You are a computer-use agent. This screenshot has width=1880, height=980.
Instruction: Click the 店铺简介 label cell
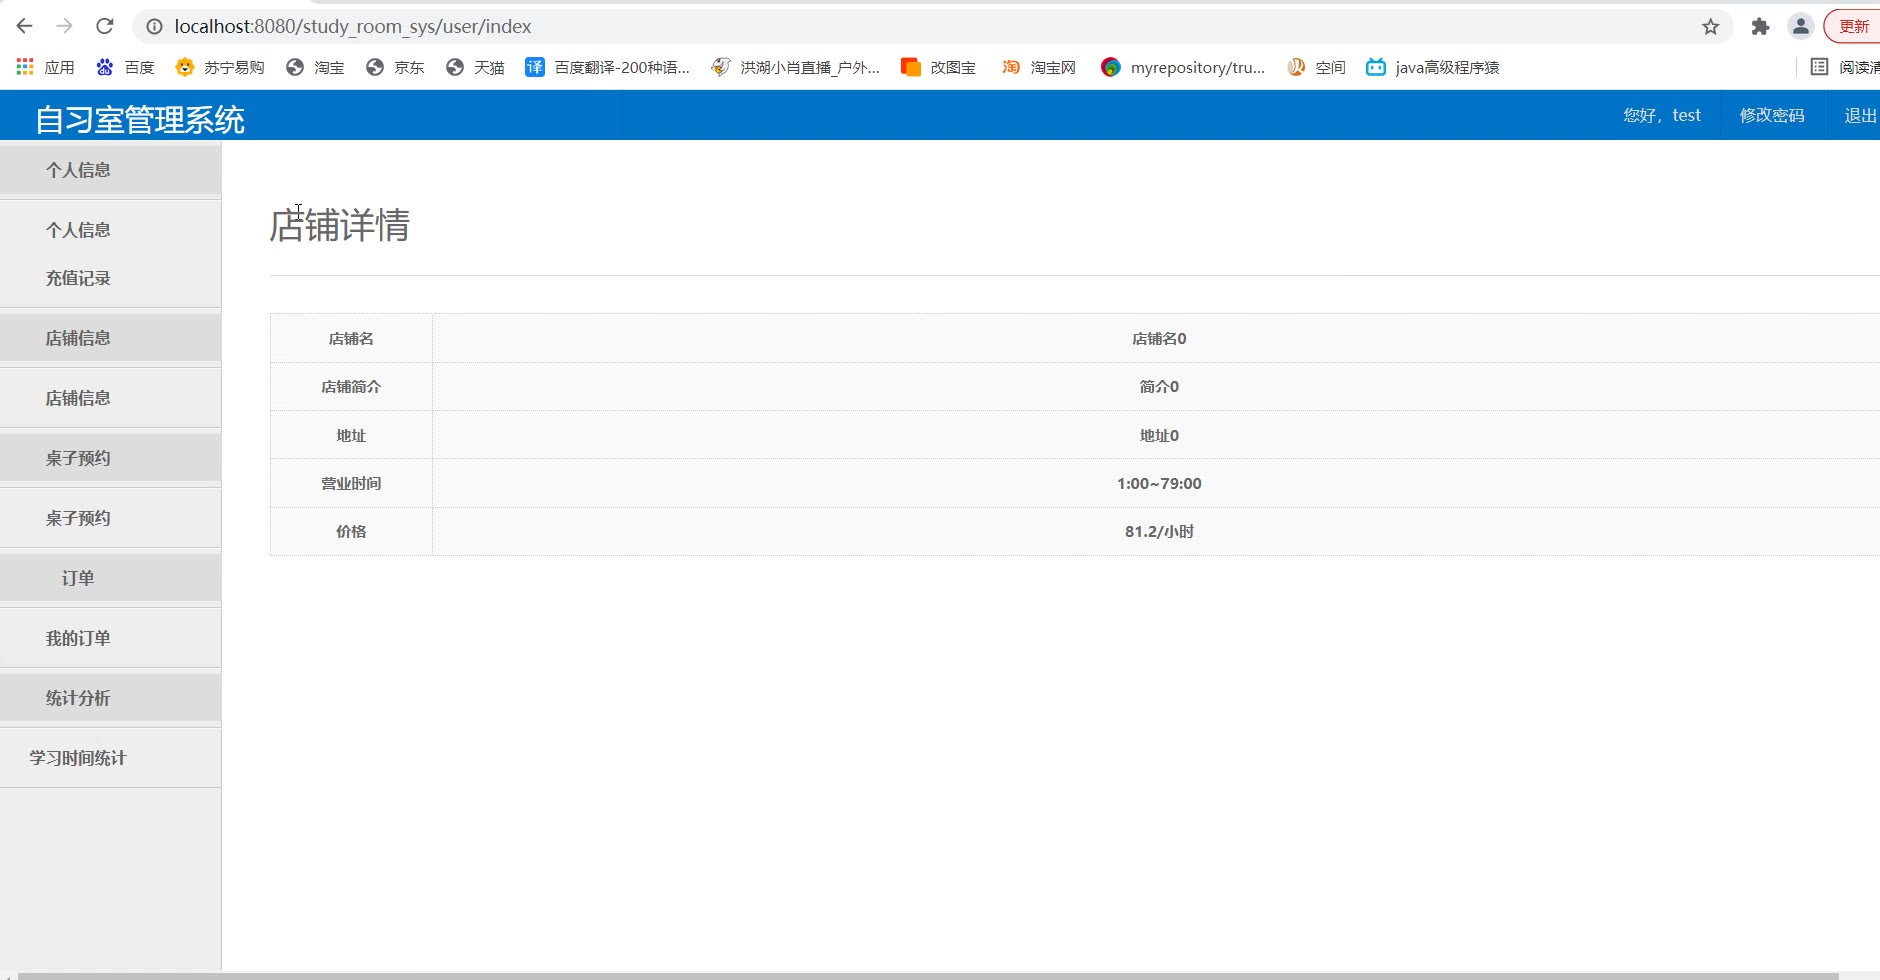[x=351, y=387]
